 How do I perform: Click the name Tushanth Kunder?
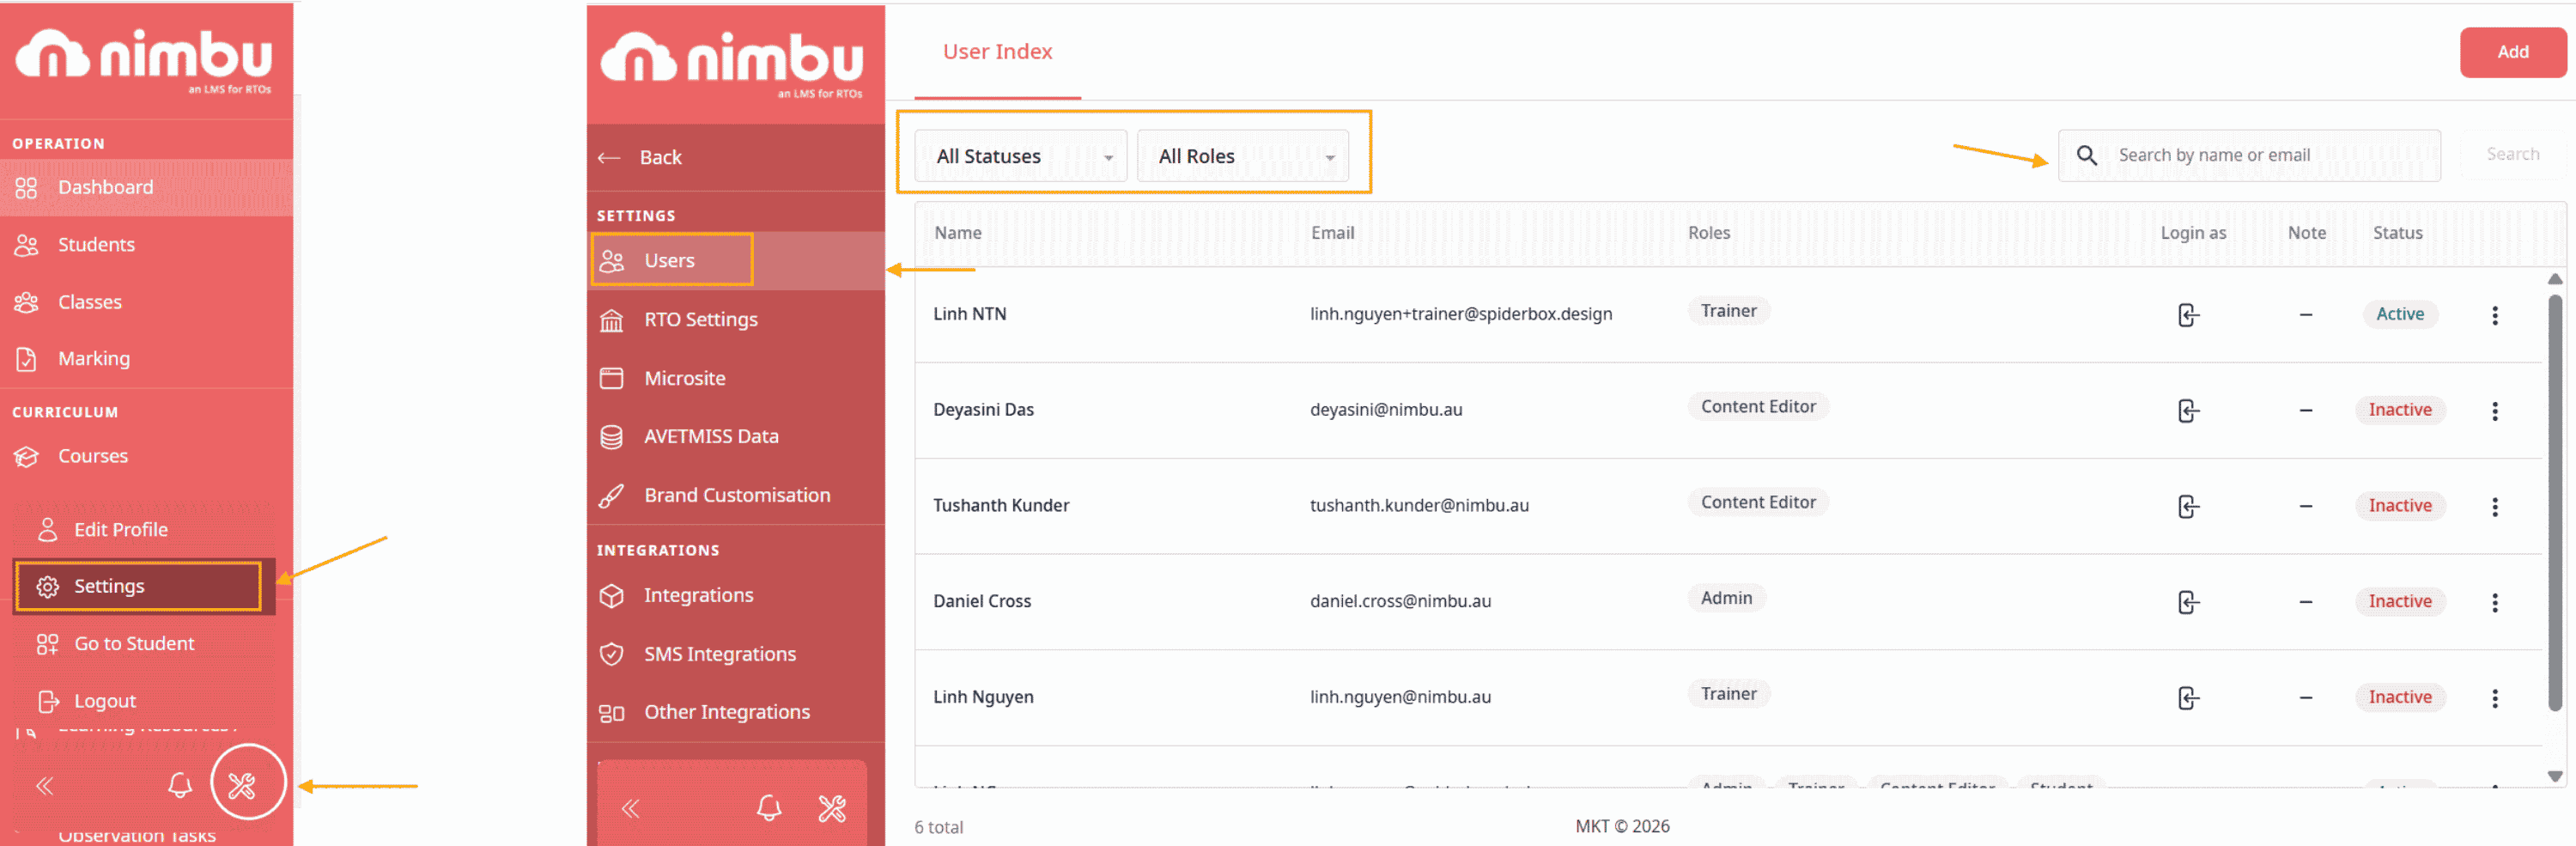1000,506
